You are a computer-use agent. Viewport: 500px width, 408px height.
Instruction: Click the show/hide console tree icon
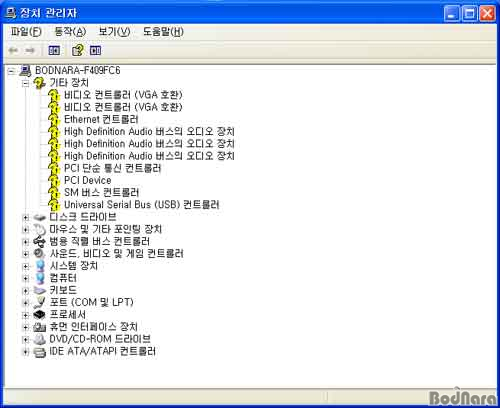click(x=54, y=51)
